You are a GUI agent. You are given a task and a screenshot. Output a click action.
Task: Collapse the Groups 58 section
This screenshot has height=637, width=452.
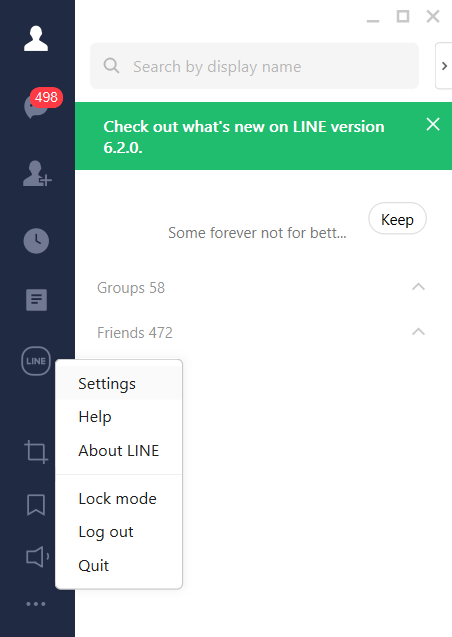pos(418,287)
